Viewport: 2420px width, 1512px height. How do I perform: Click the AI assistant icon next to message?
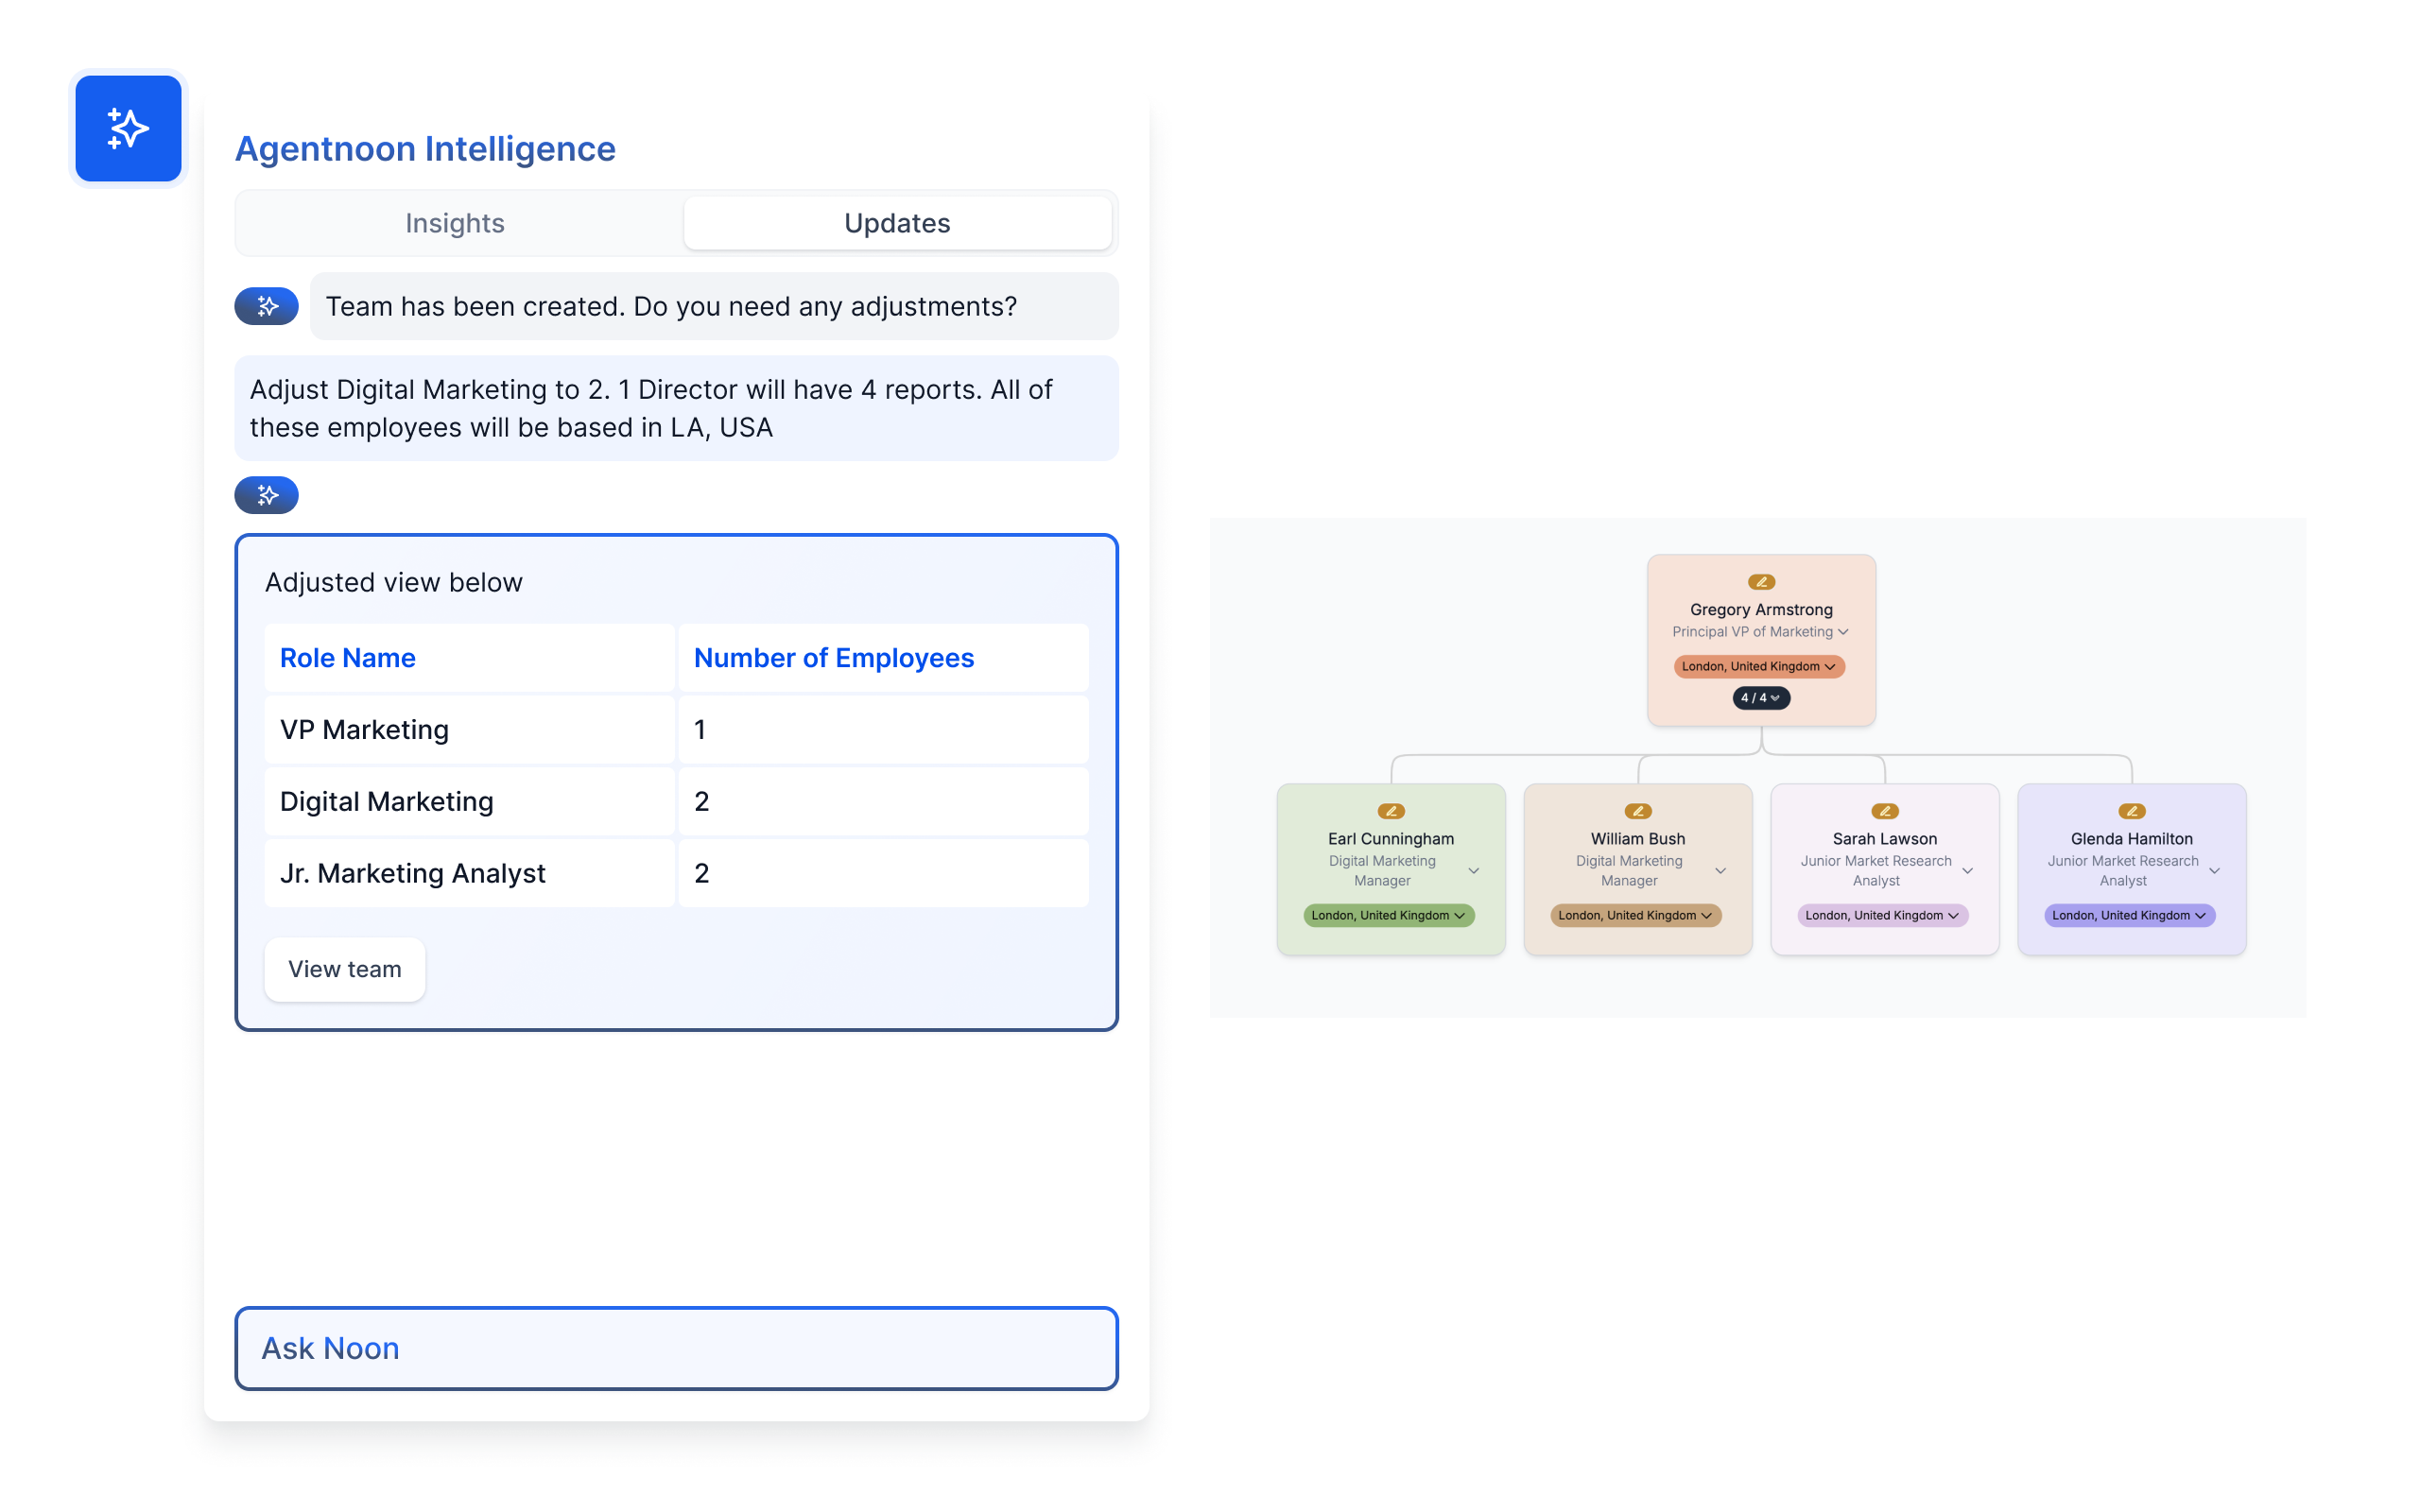(267, 305)
